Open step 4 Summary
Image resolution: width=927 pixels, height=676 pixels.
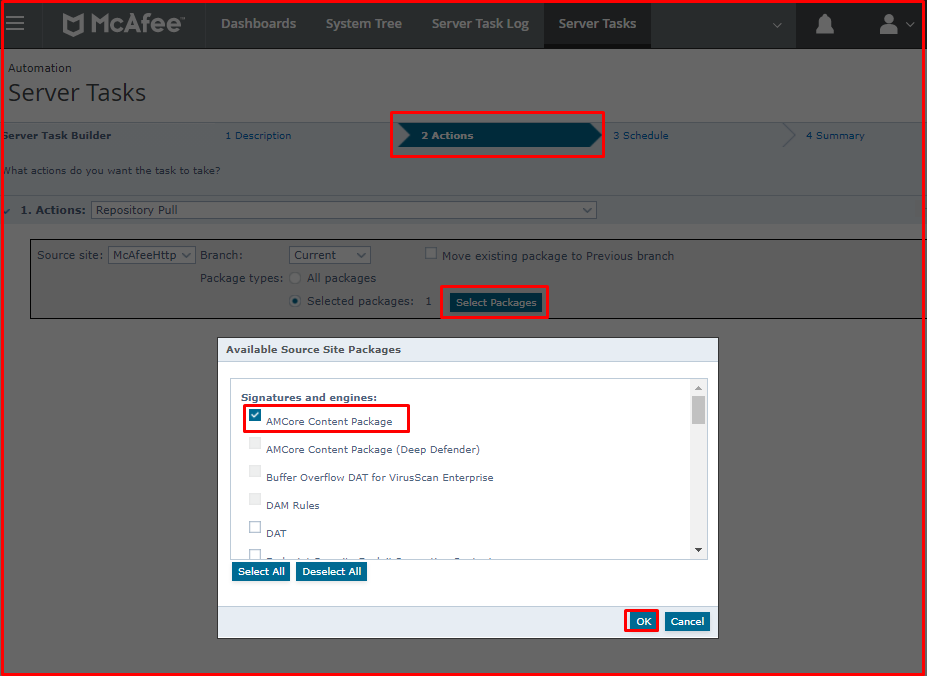pos(835,135)
